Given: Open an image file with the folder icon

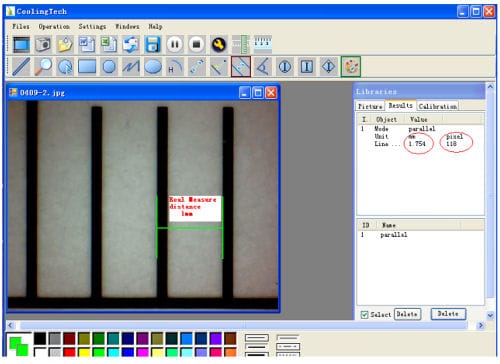Looking at the screenshot, I should coord(65,45).
